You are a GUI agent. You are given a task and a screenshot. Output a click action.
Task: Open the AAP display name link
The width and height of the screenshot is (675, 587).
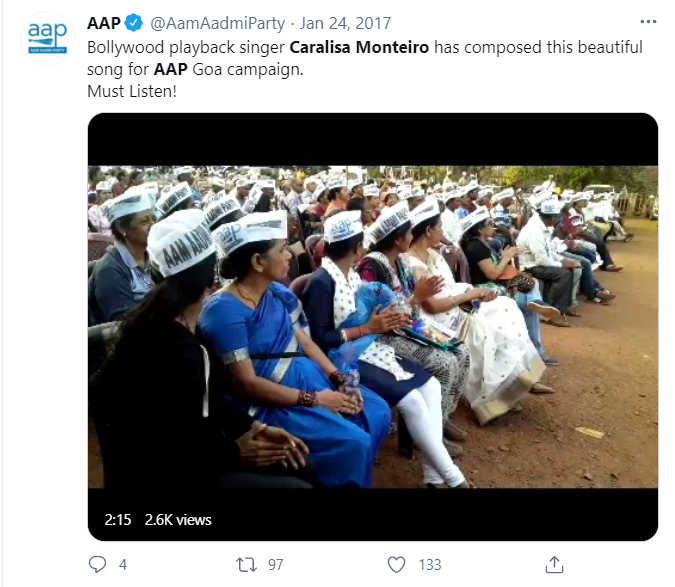105,23
